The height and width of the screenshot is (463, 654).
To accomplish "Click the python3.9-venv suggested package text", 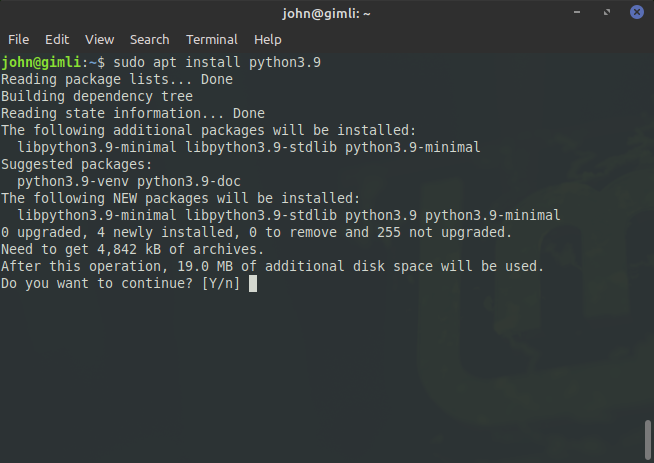I will pos(73,181).
